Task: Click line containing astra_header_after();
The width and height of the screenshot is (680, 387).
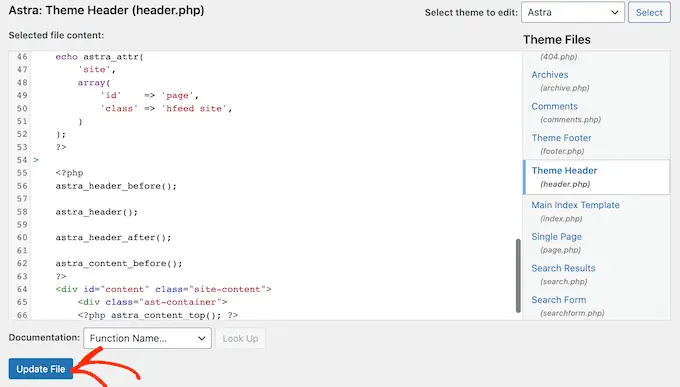Action: 114,238
